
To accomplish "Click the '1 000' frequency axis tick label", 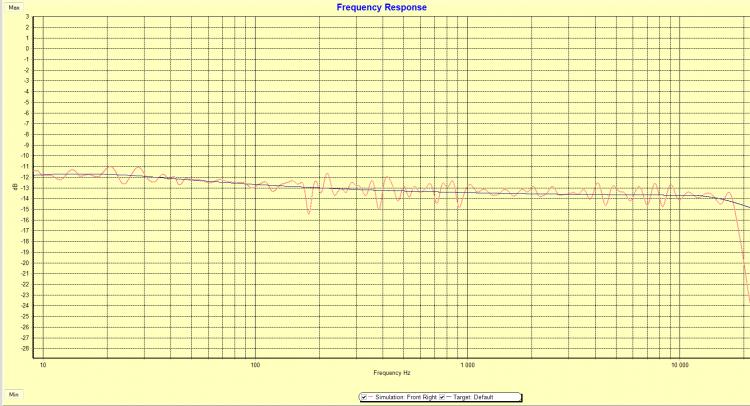I will [x=467, y=365].
